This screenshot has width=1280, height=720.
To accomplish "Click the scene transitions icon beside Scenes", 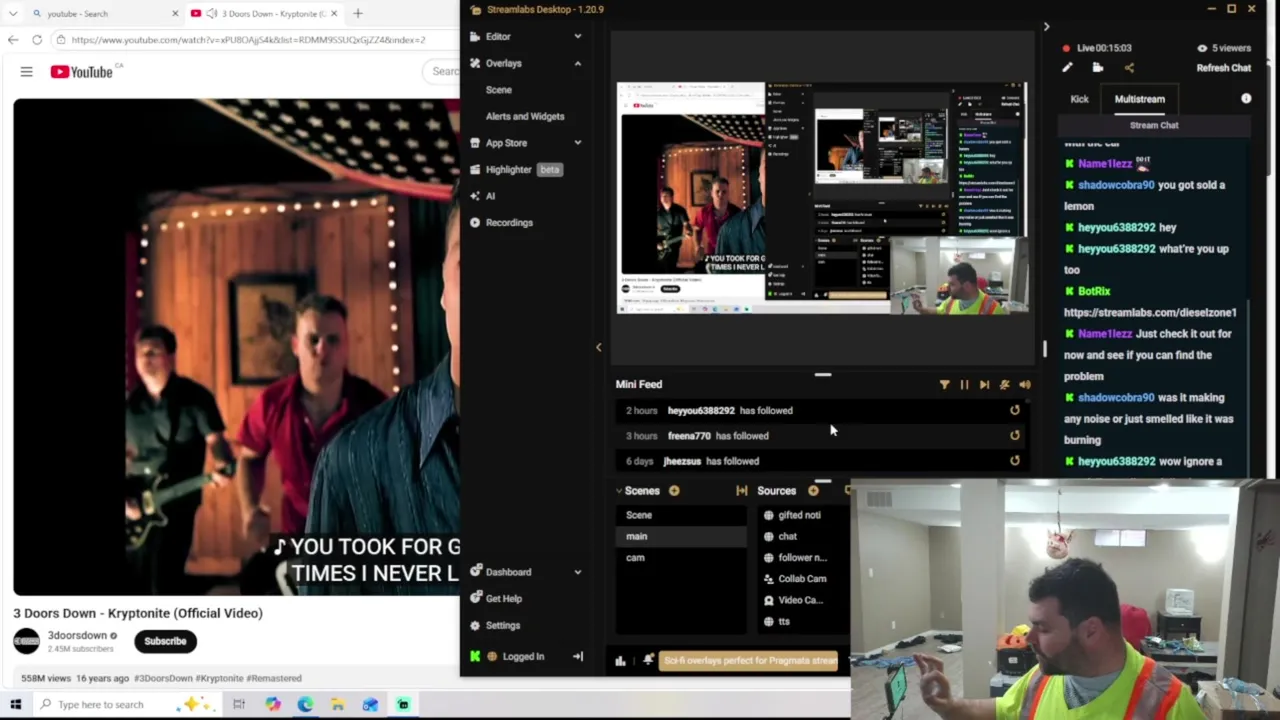I will pos(741,491).
